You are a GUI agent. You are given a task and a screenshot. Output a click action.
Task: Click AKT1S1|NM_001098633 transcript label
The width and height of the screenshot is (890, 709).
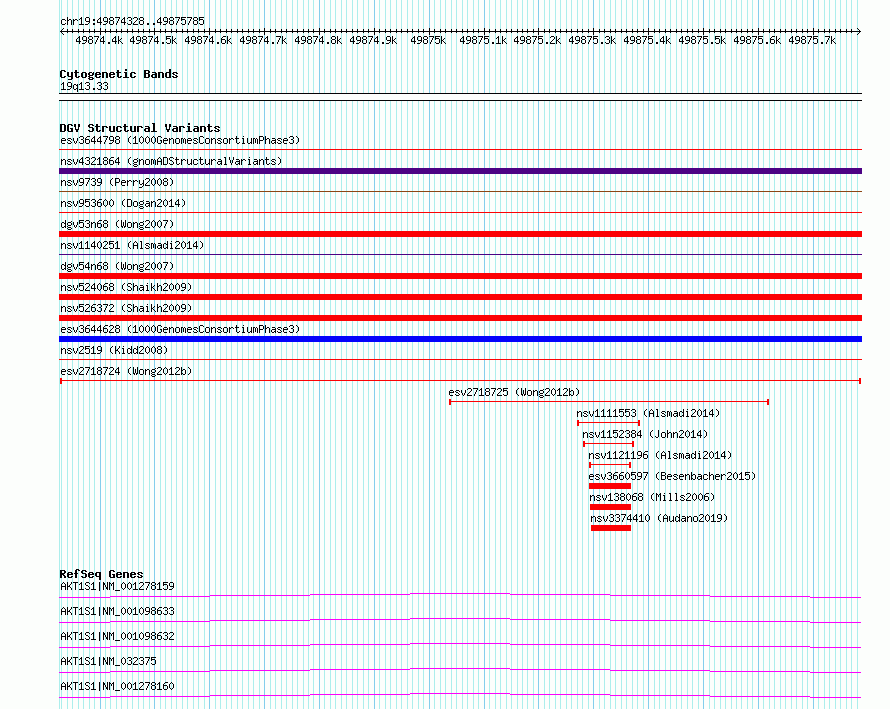(117, 611)
